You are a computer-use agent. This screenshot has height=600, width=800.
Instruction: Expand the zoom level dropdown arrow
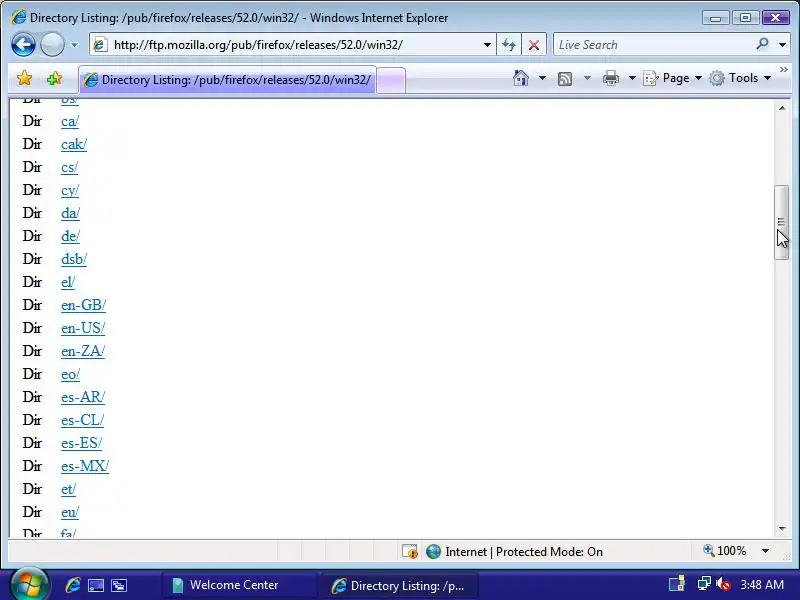coord(765,551)
